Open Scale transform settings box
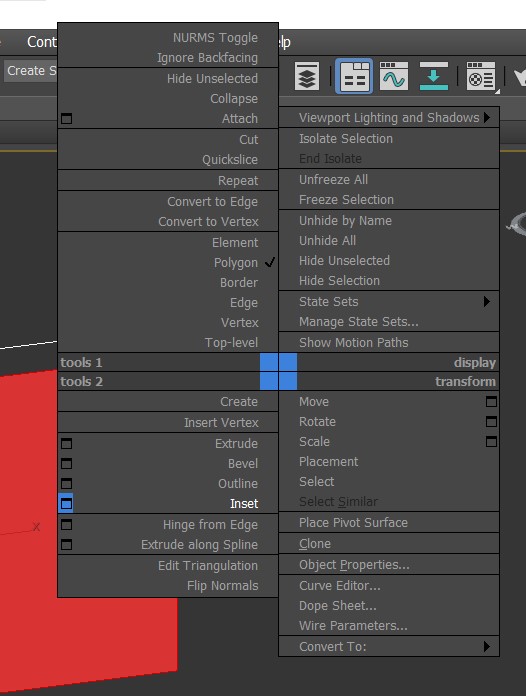The height and width of the screenshot is (696, 526). point(491,442)
